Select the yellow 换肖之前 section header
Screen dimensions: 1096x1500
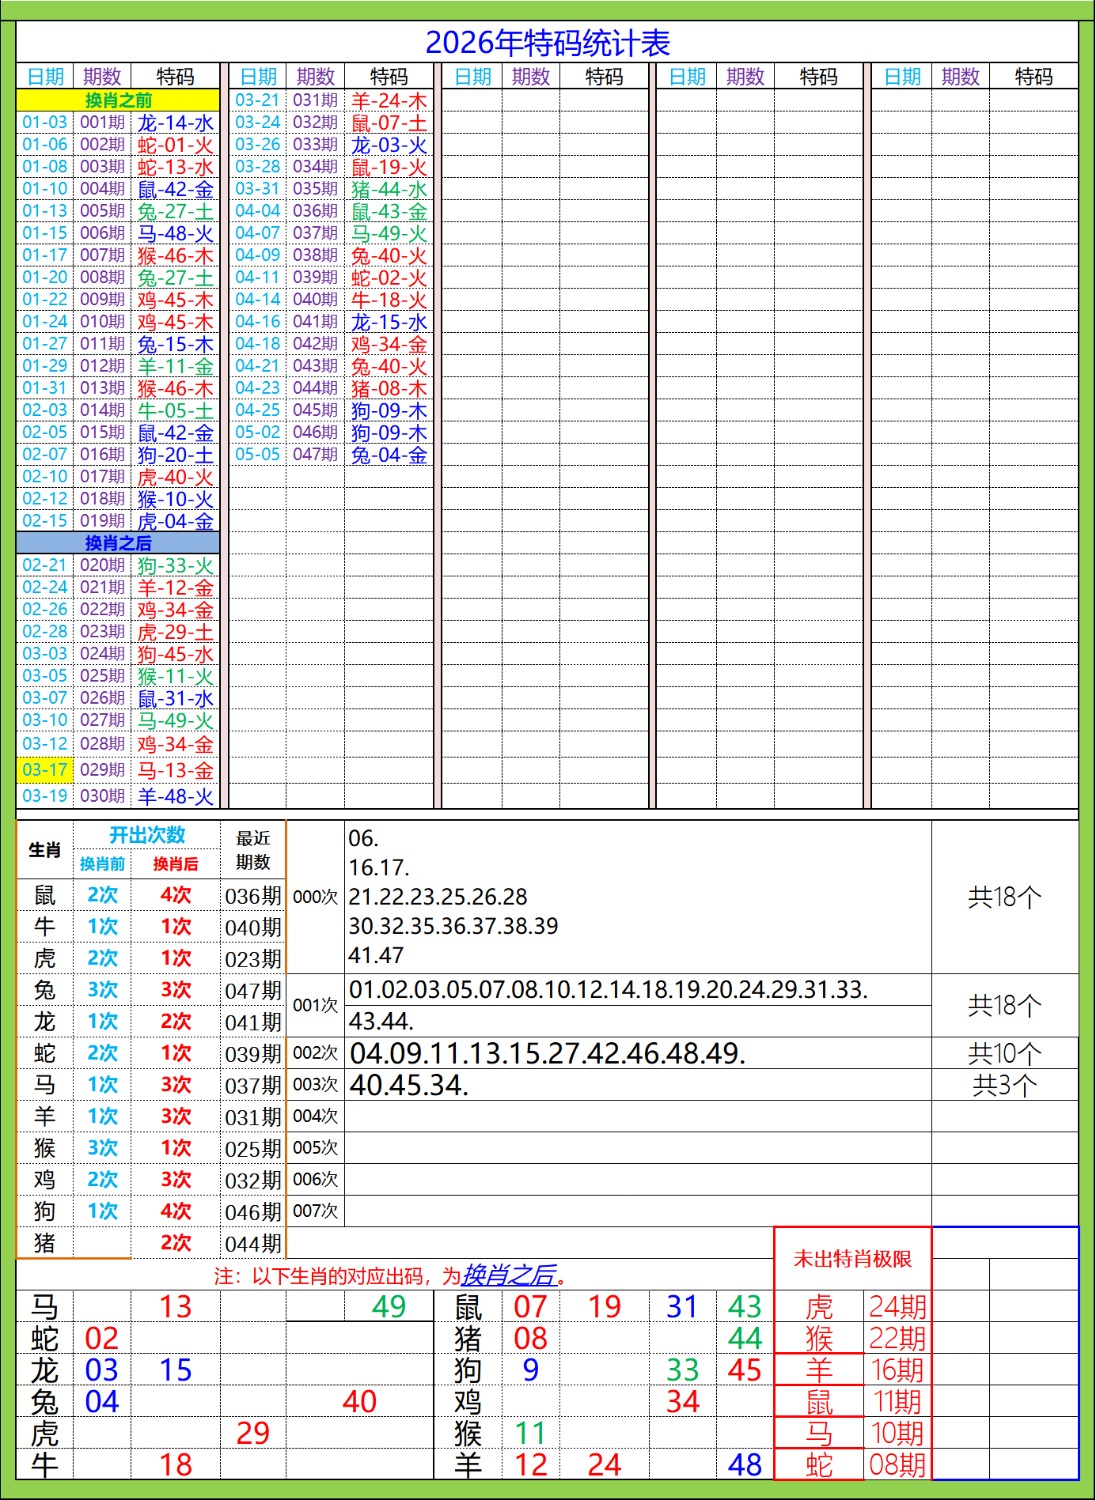pos(118,100)
